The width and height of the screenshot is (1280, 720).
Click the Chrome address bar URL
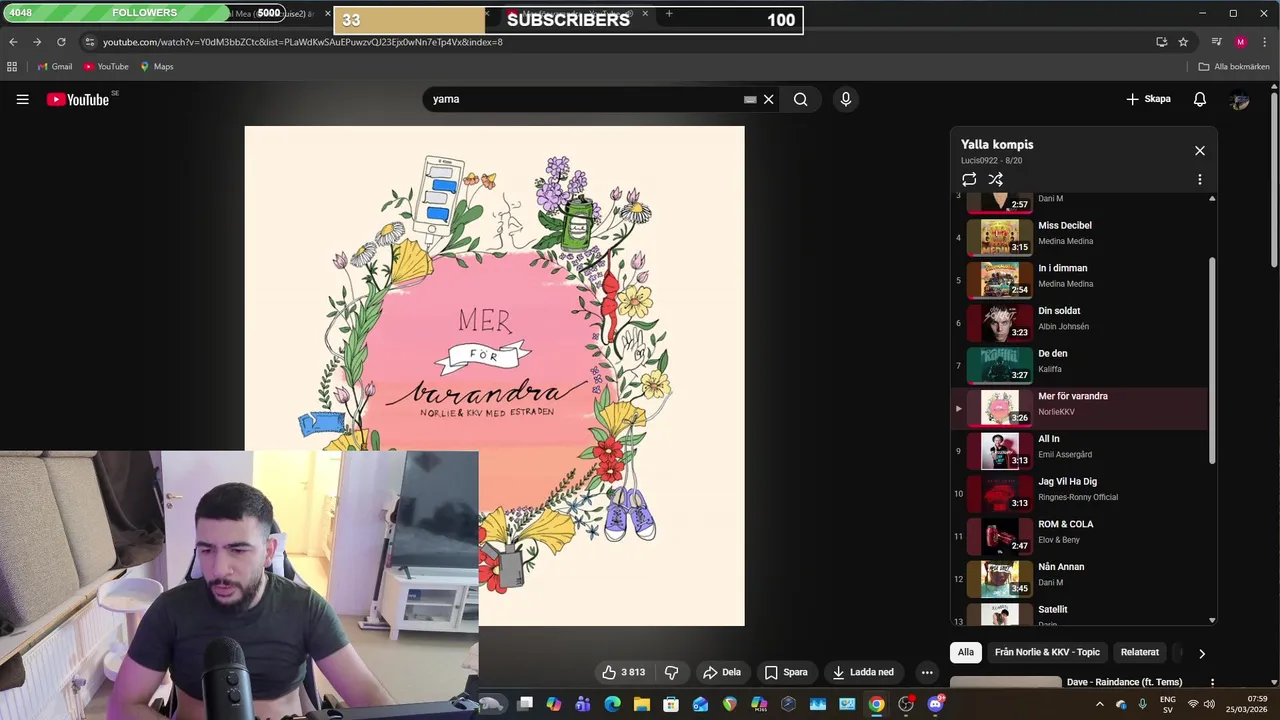pos(303,42)
